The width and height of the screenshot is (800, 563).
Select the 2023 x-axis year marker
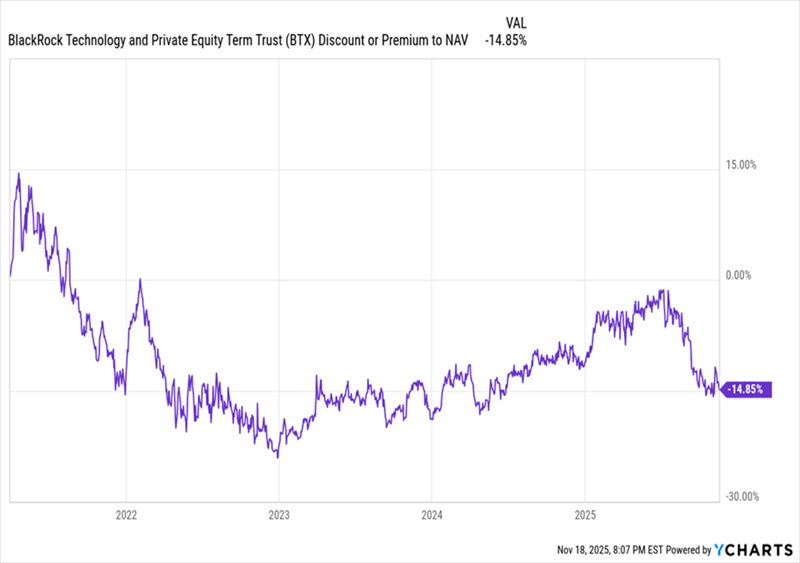pos(279,516)
